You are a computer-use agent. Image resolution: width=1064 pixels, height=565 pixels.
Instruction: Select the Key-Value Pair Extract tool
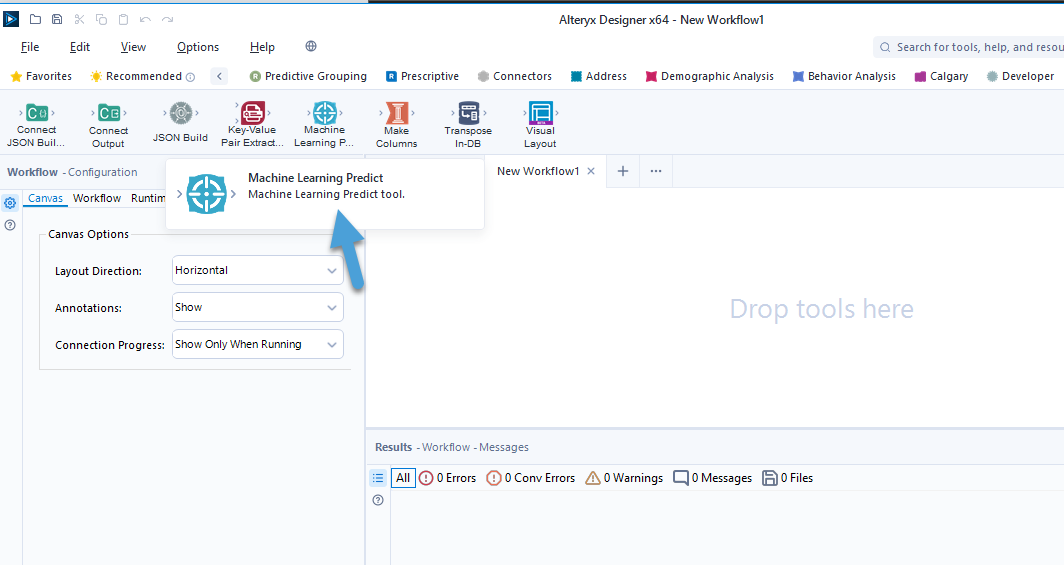pyautogui.click(x=252, y=125)
